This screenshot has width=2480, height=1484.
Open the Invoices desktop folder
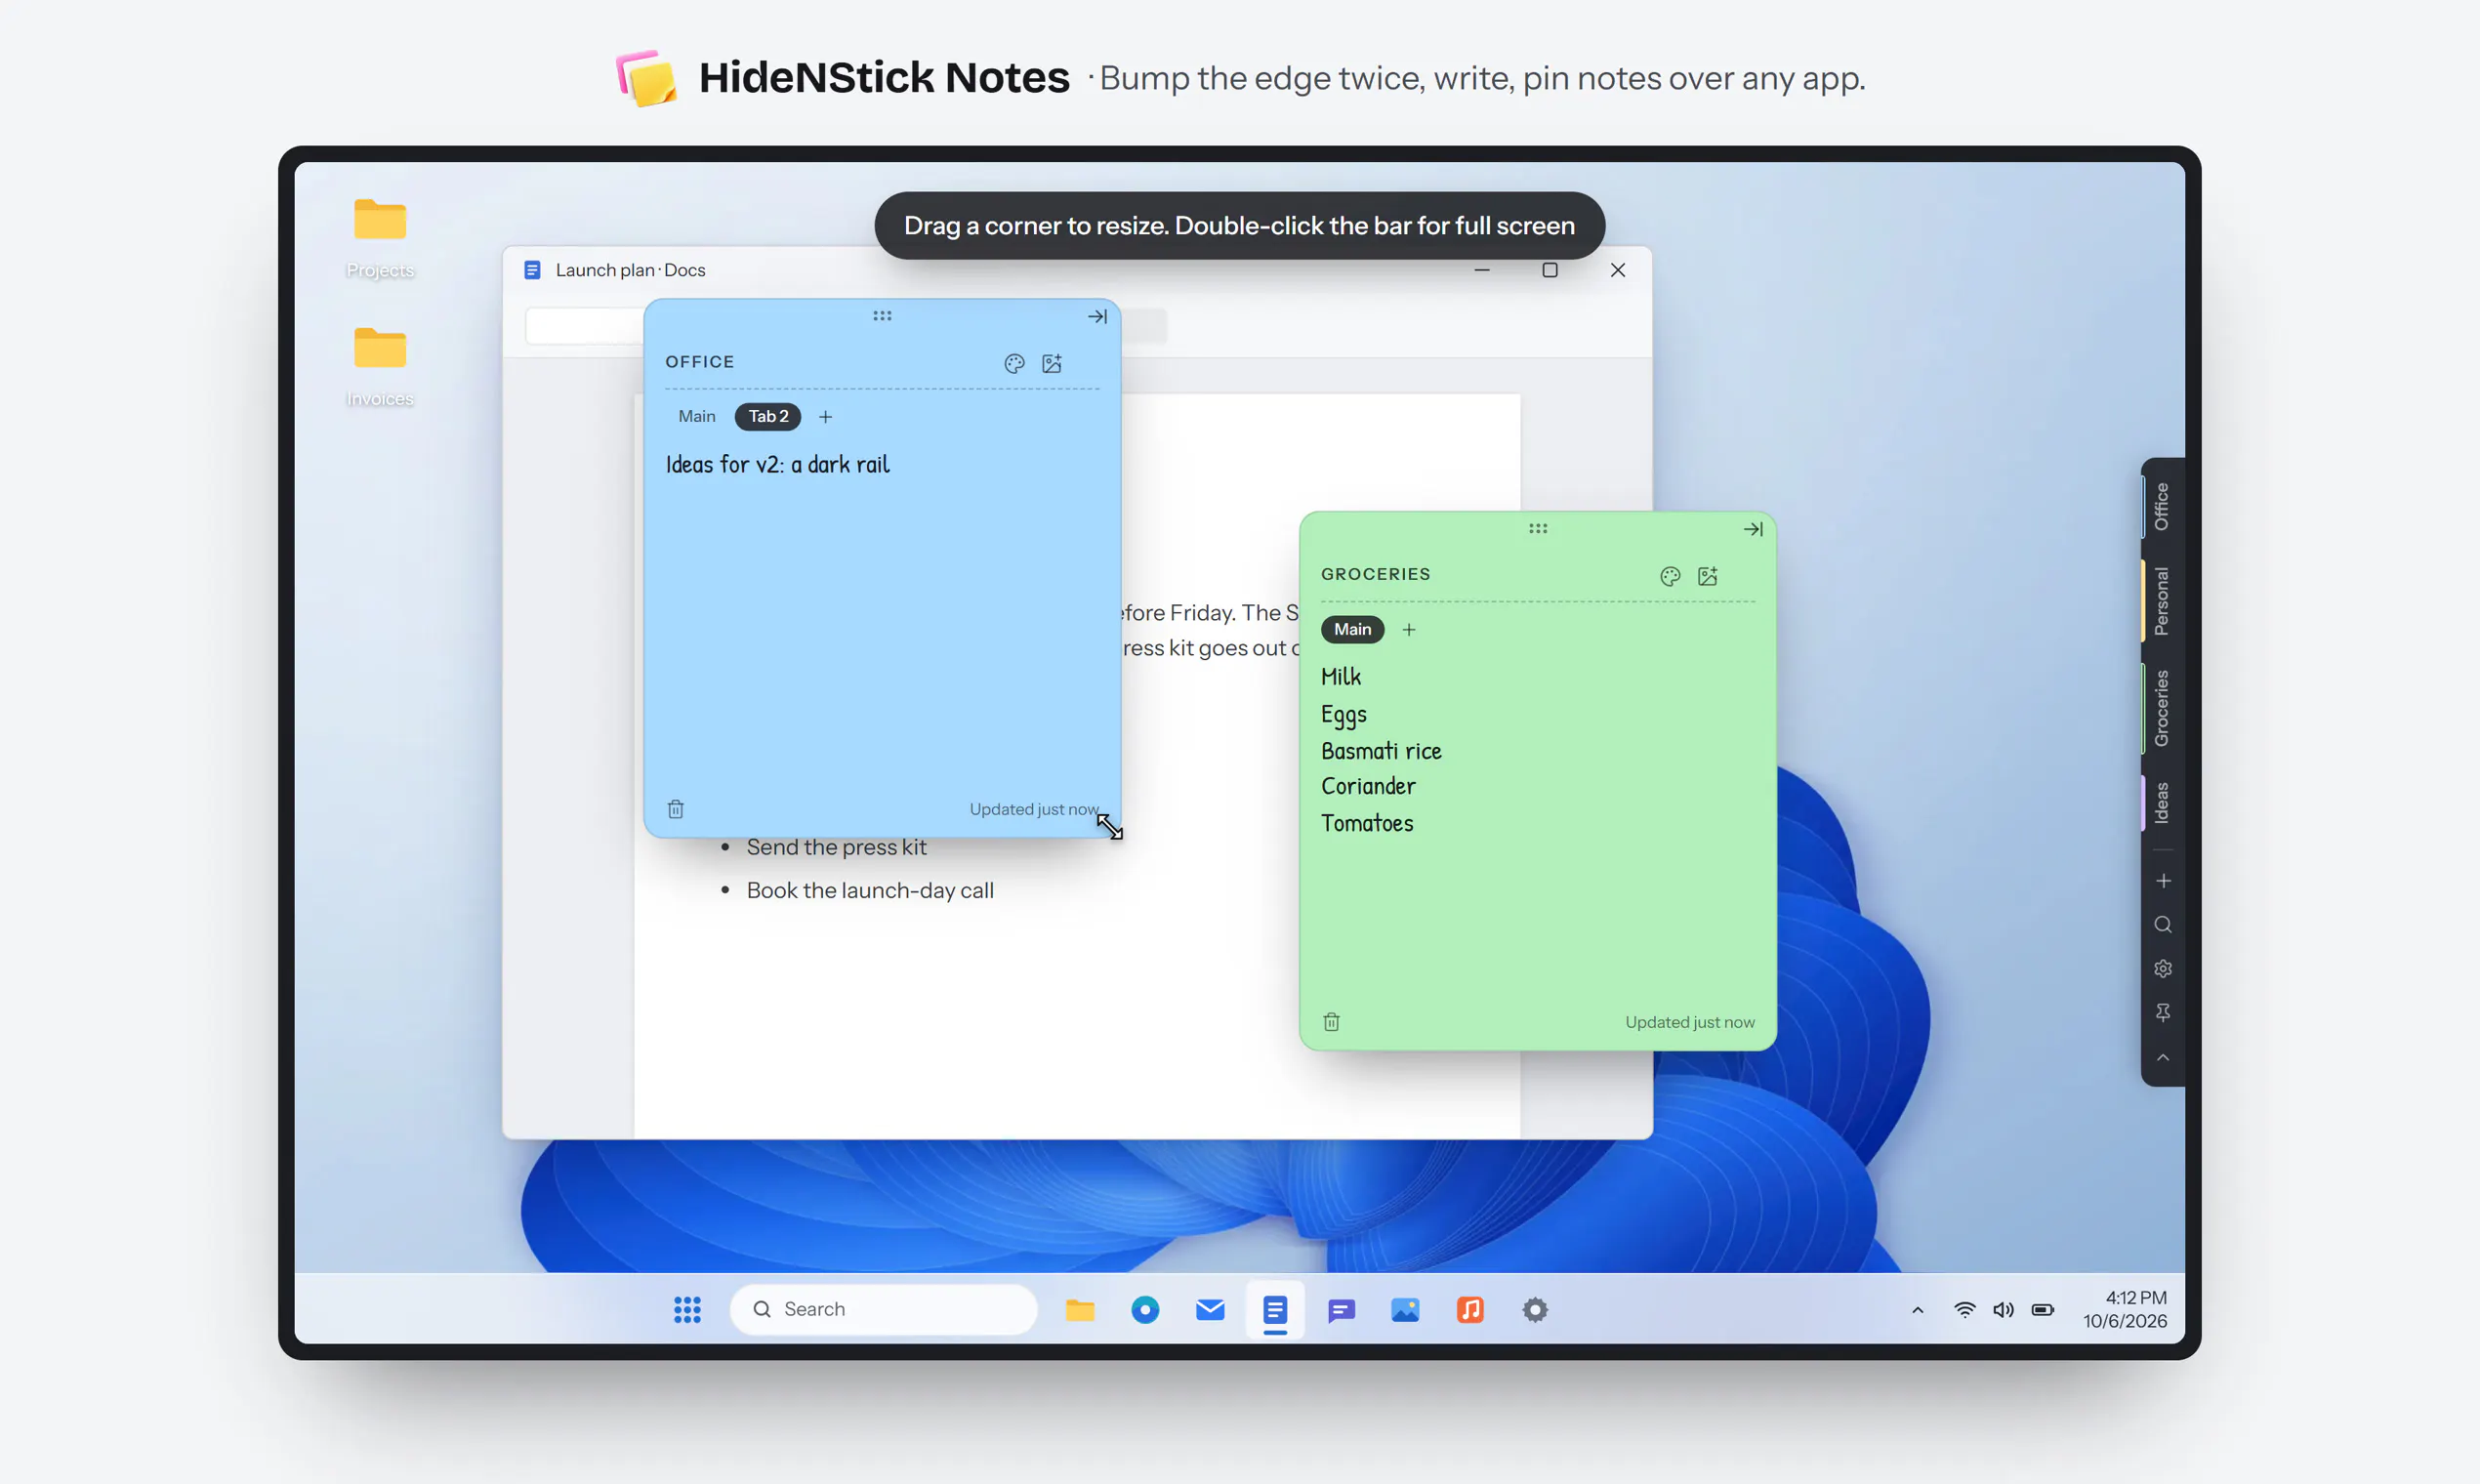[x=380, y=367]
